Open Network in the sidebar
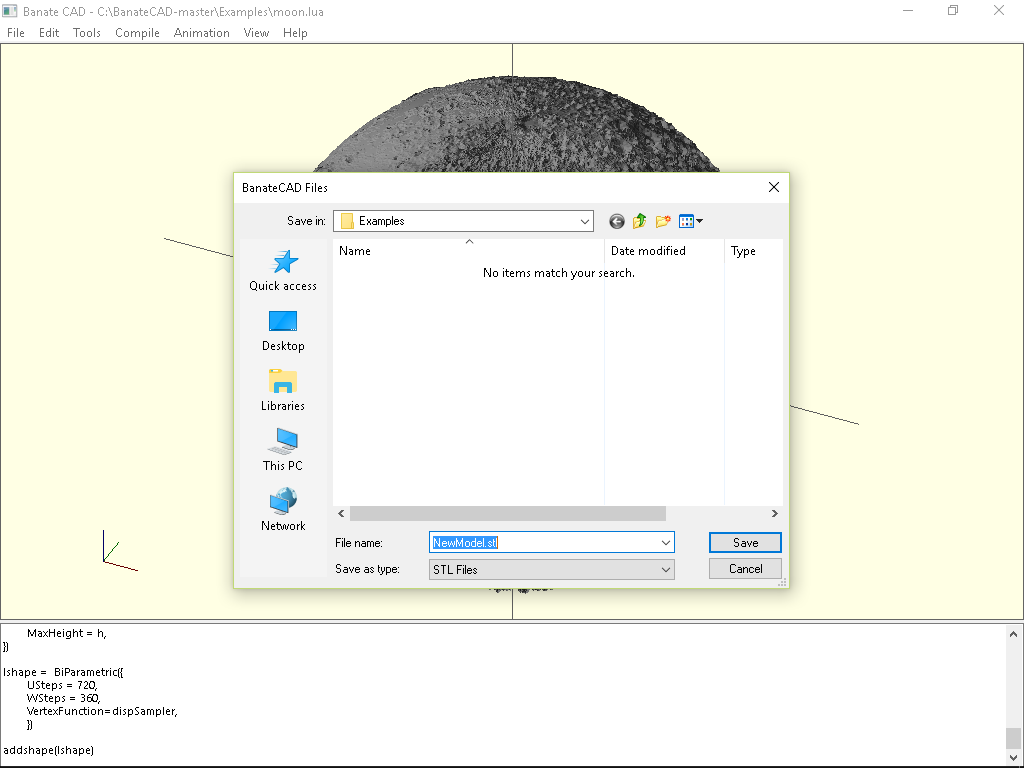The width and height of the screenshot is (1024, 768). click(283, 508)
